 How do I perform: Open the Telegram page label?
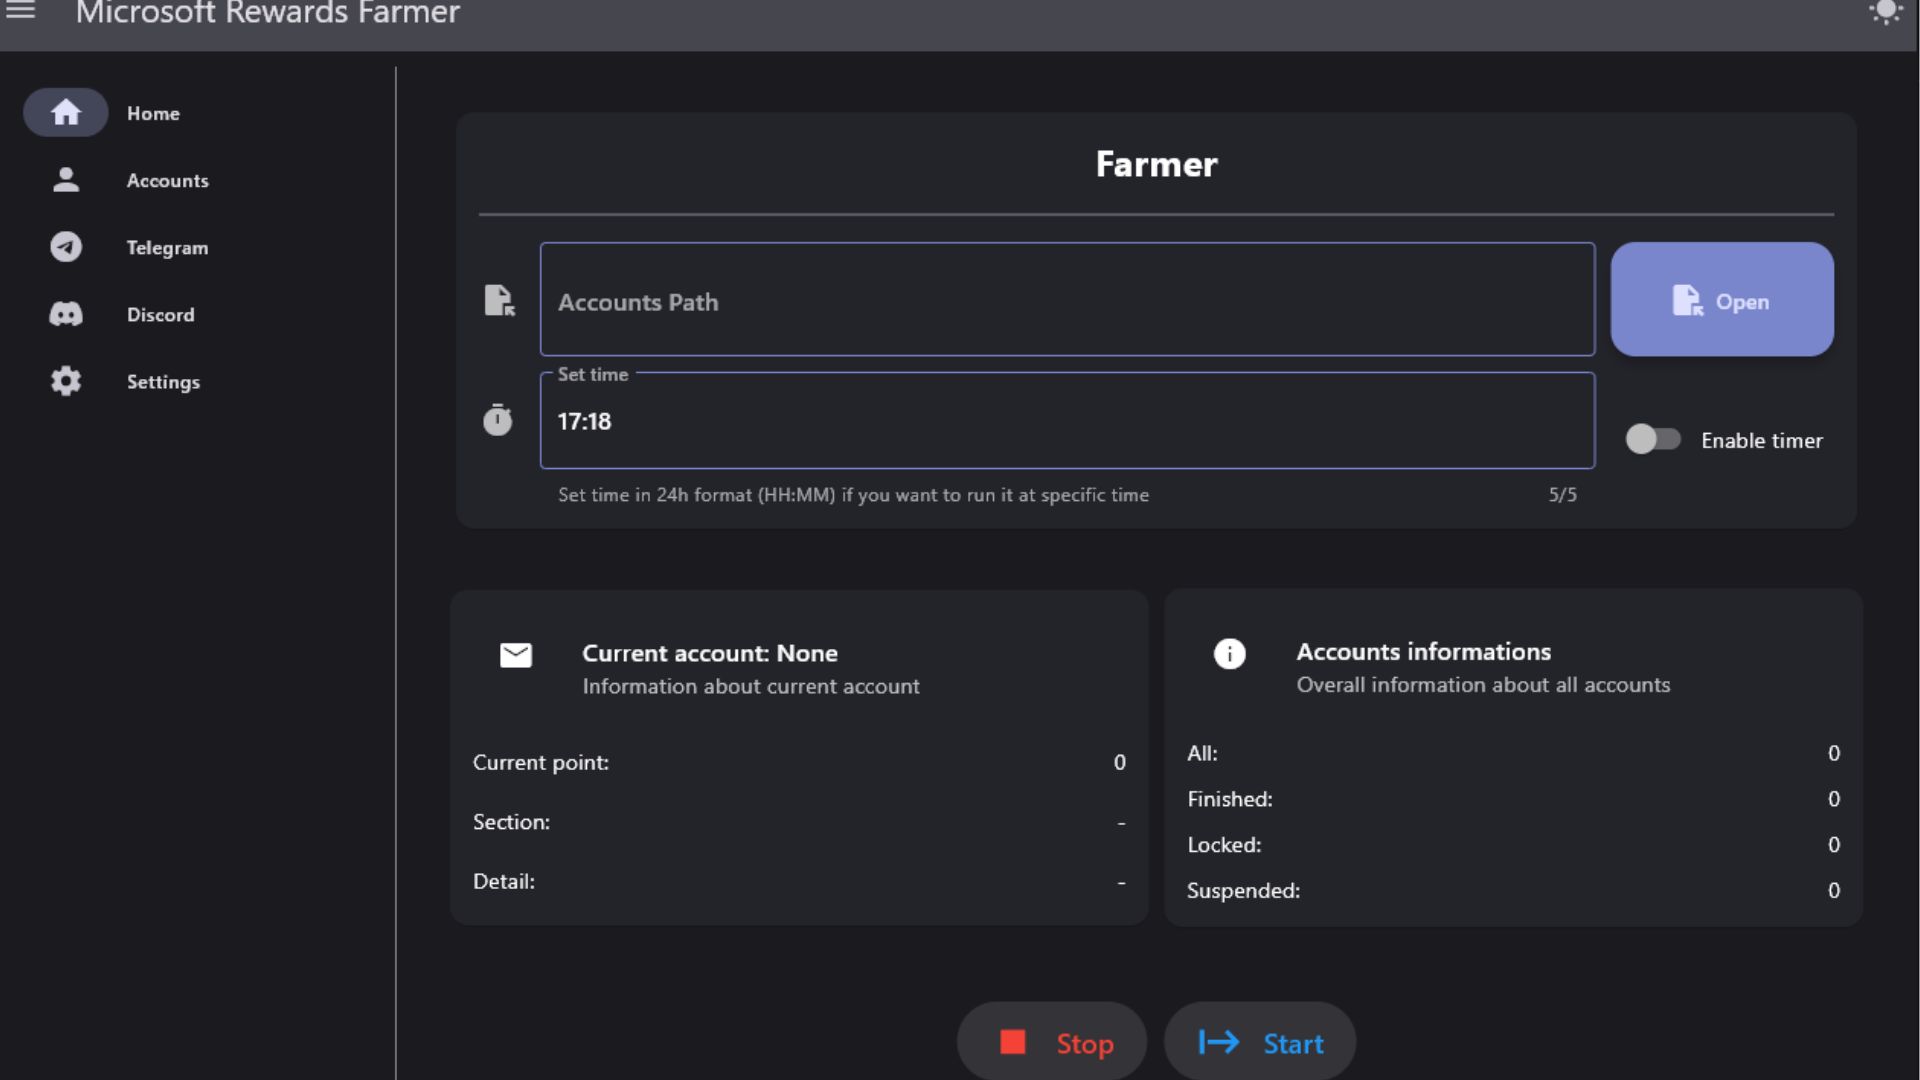point(167,248)
